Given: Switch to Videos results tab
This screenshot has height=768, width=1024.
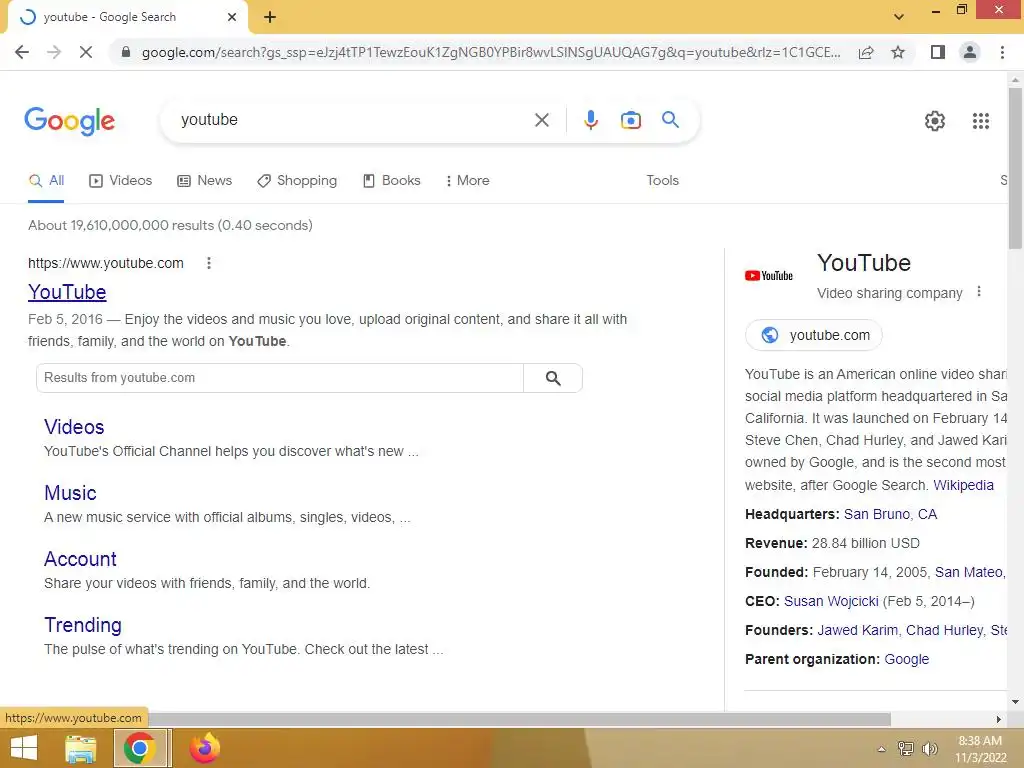Looking at the screenshot, I should click(x=121, y=181).
